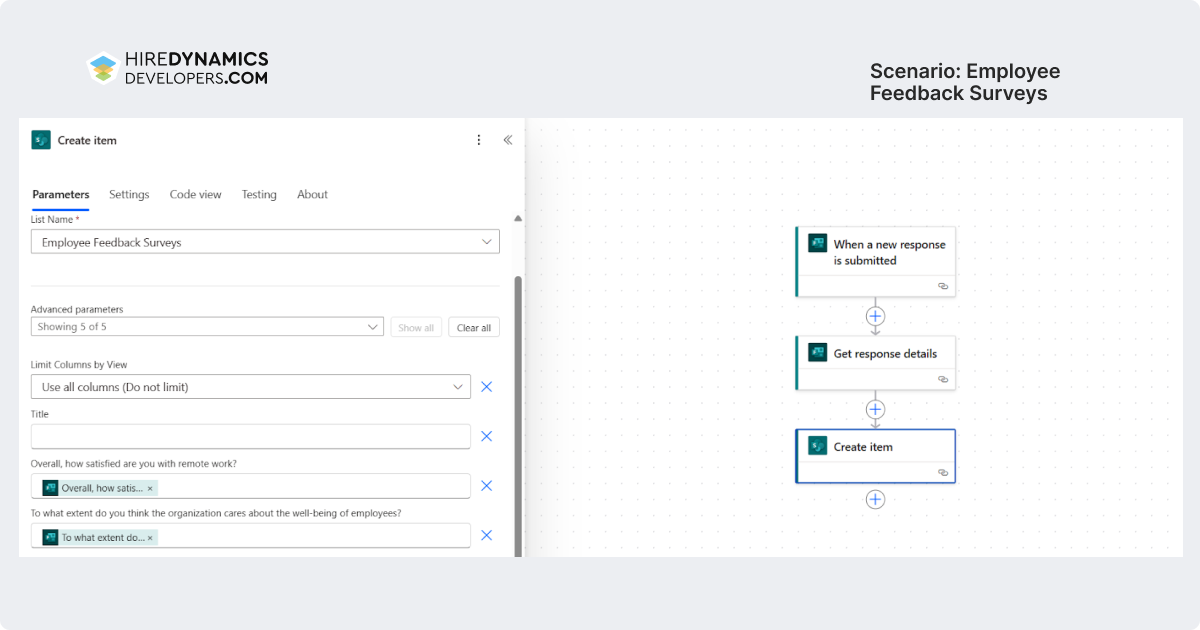Switch to the Parameters tab
Viewport: 1200px width, 630px height.
click(61, 194)
